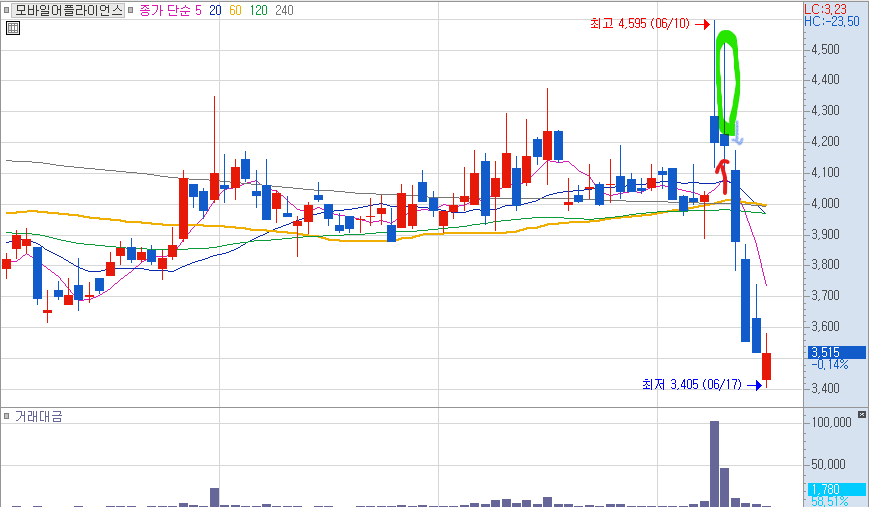Click the current price tag 3,515
This screenshot has width=869, height=507.
coord(836,352)
